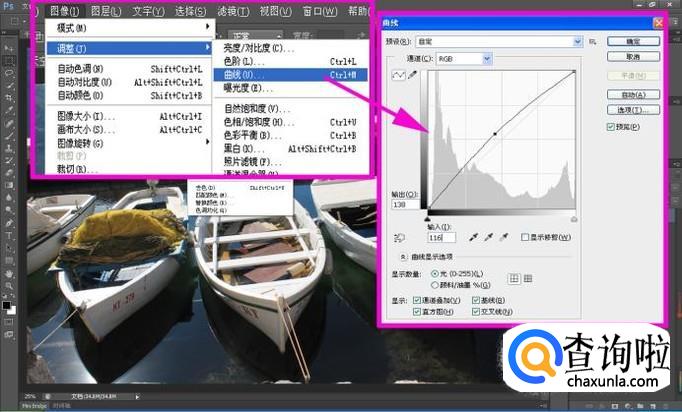Select the History Brush tool
The width and height of the screenshot is (682, 412).
click(9, 160)
